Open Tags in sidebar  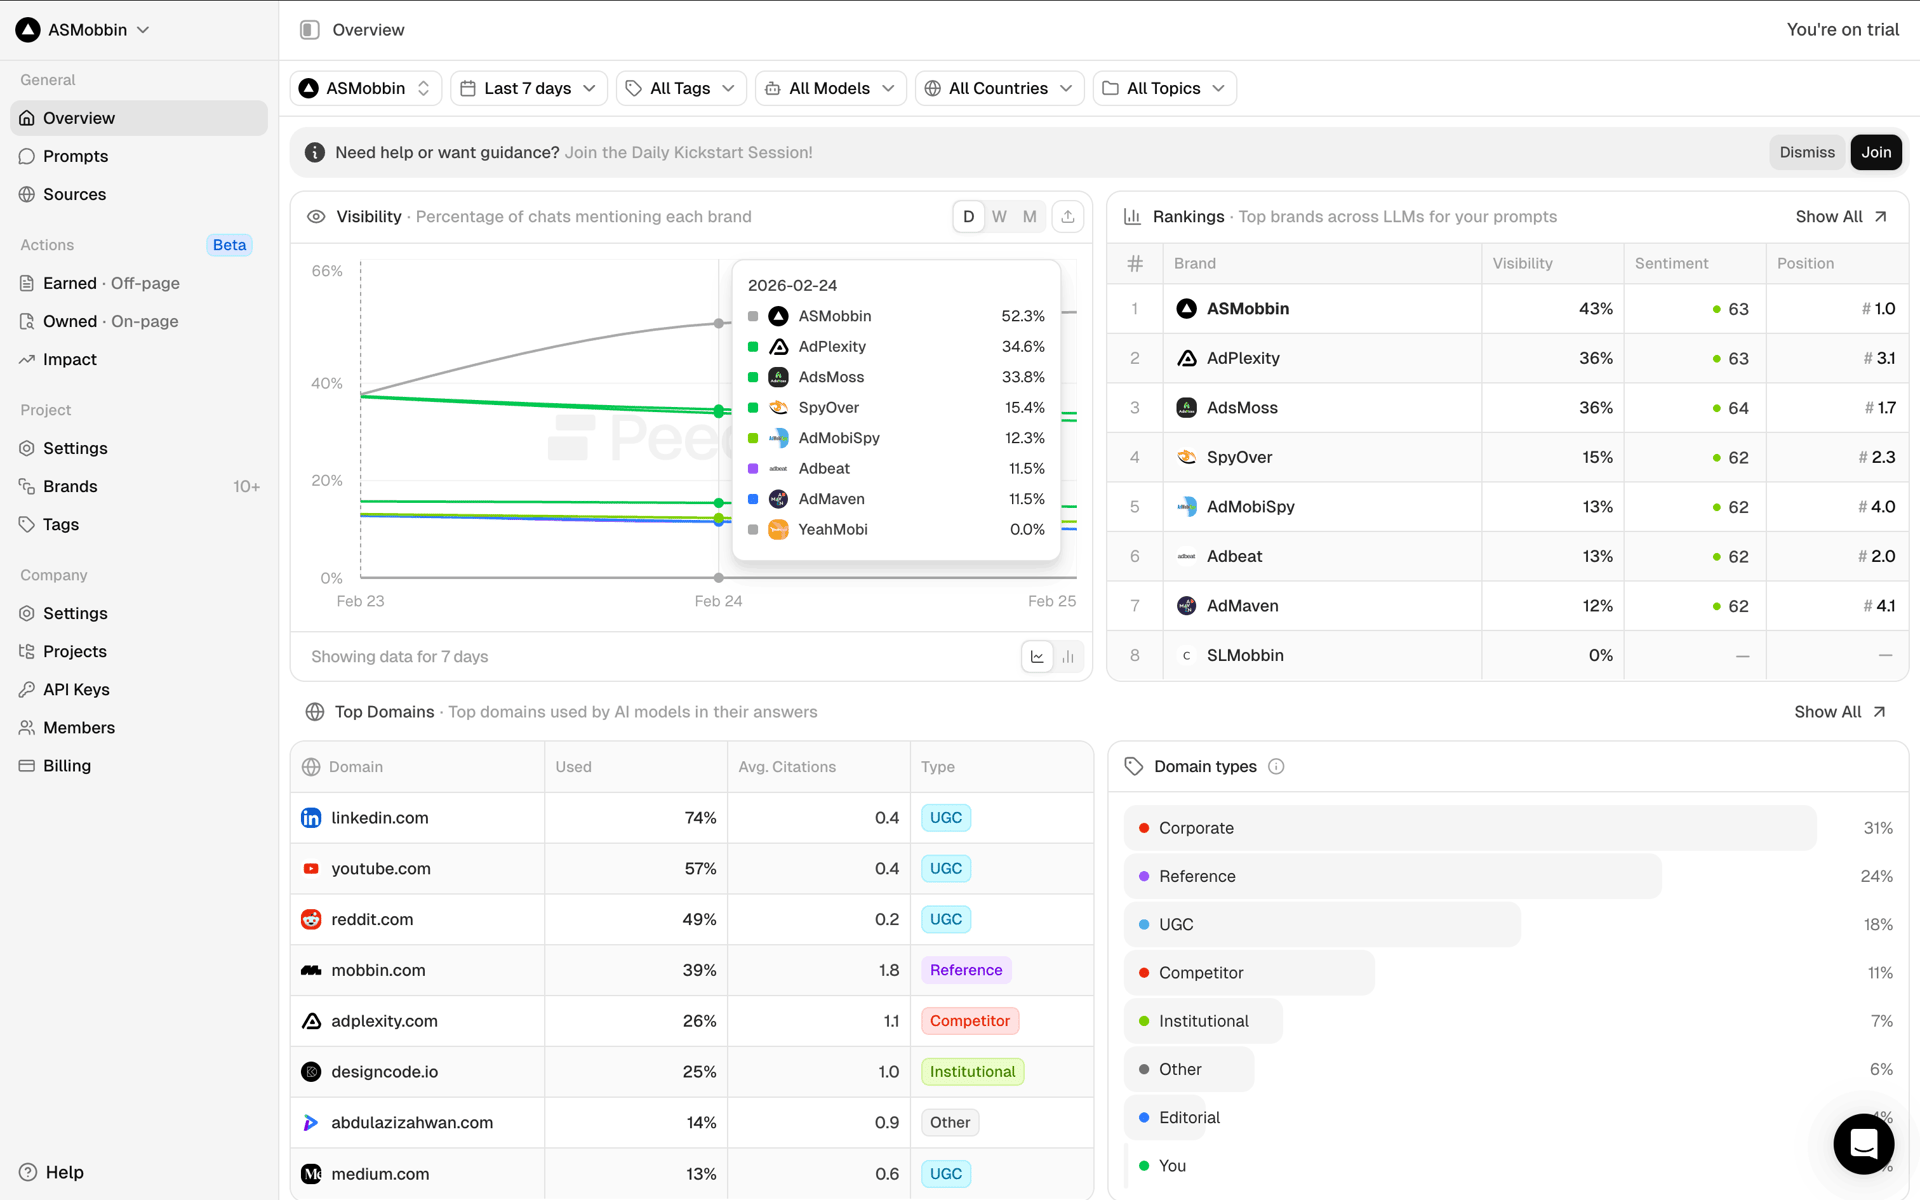139,524
